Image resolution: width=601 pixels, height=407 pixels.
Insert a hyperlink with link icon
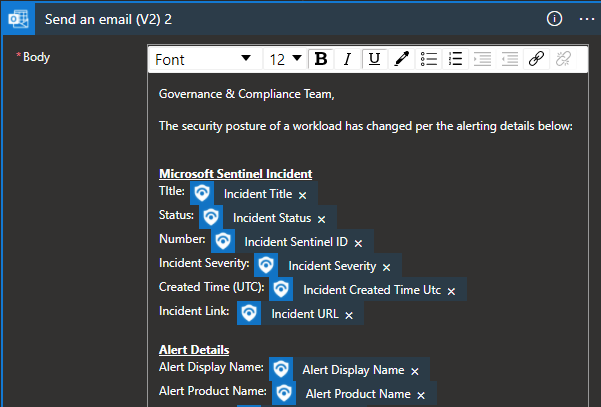click(536, 59)
